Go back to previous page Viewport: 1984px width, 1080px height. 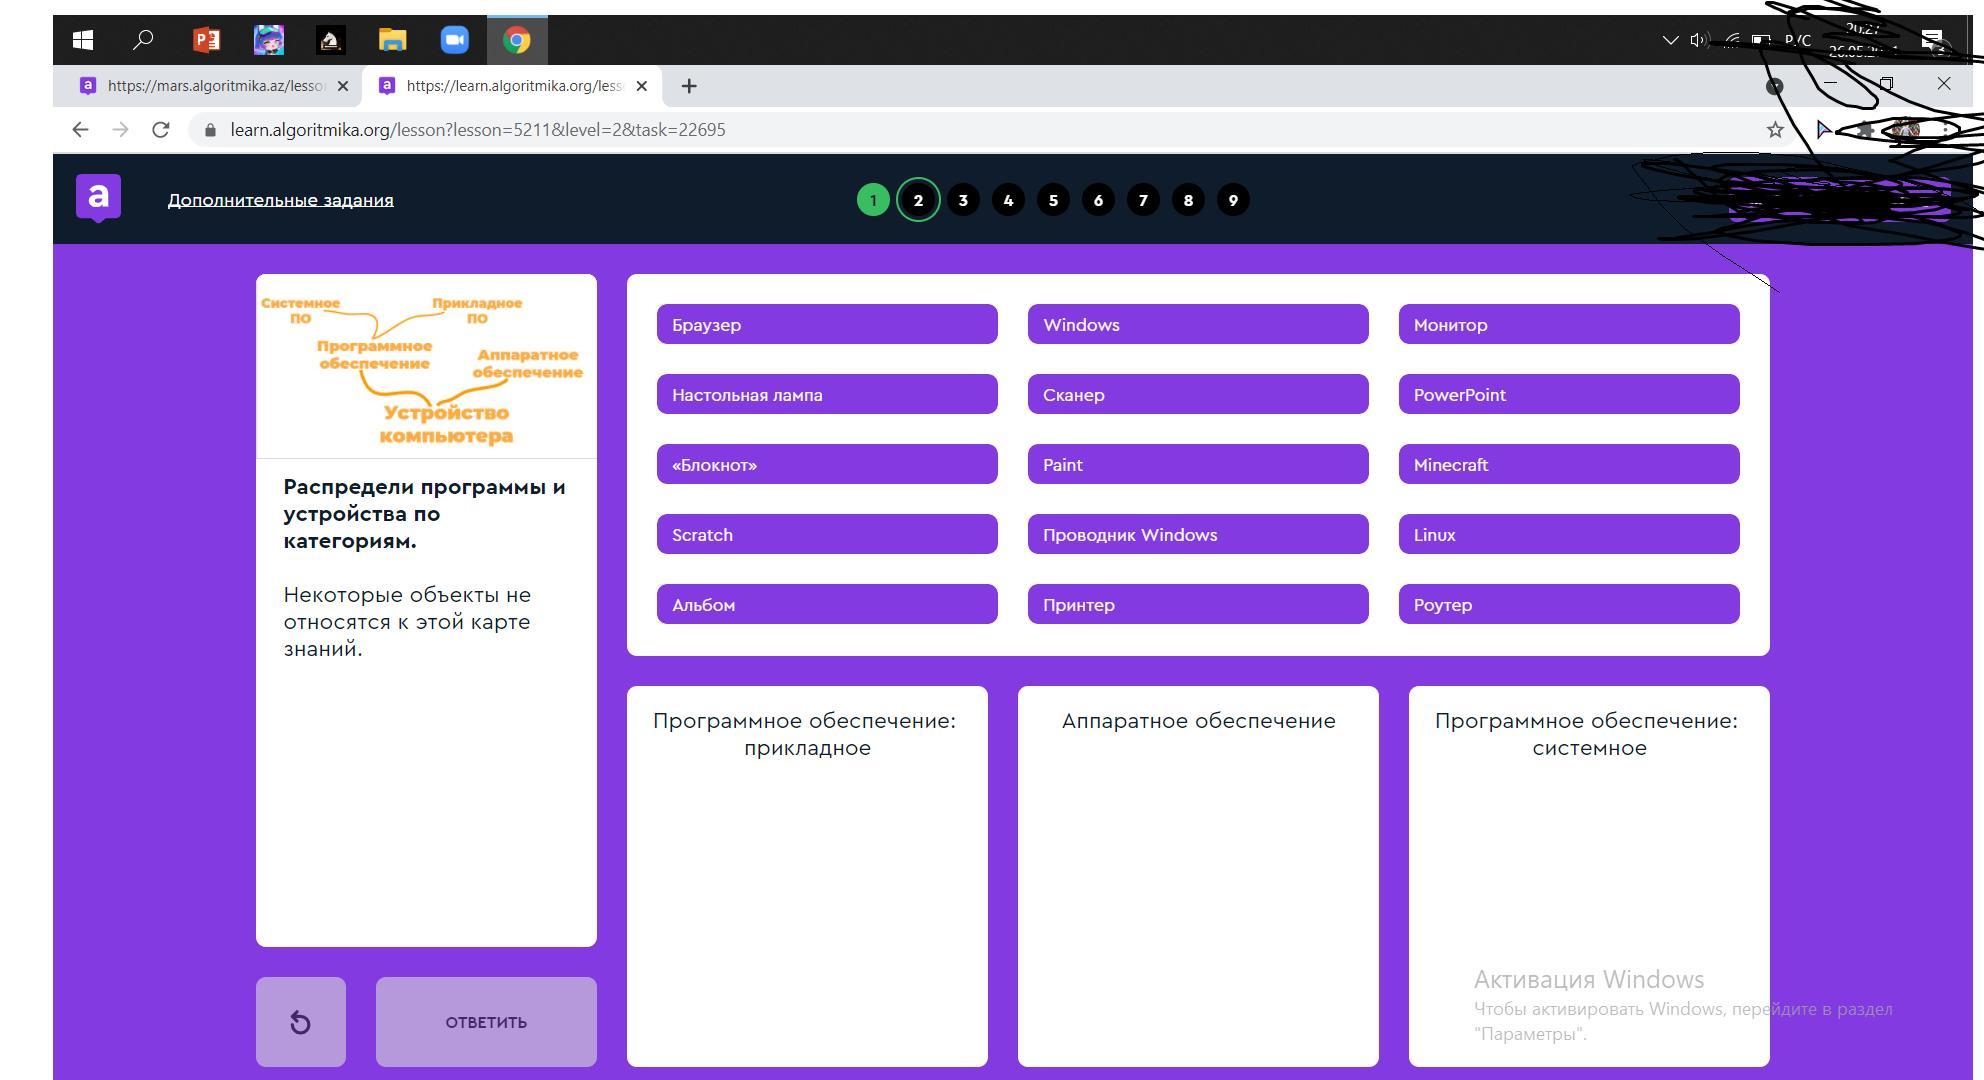click(81, 130)
